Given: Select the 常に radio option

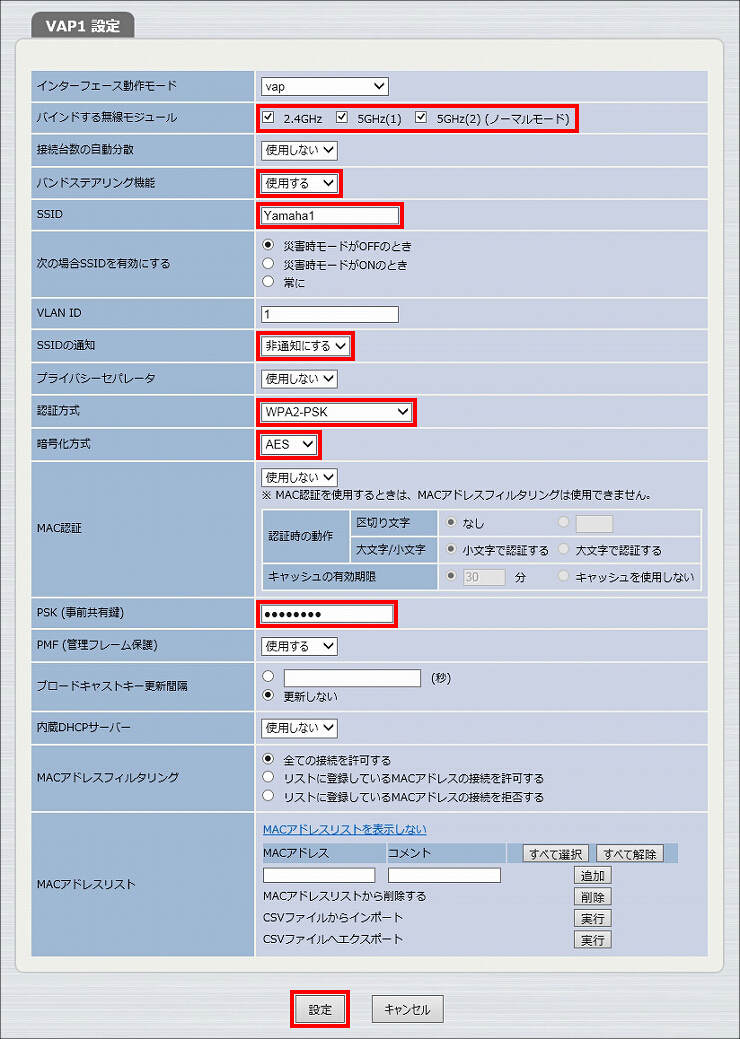Looking at the screenshot, I should [x=268, y=282].
